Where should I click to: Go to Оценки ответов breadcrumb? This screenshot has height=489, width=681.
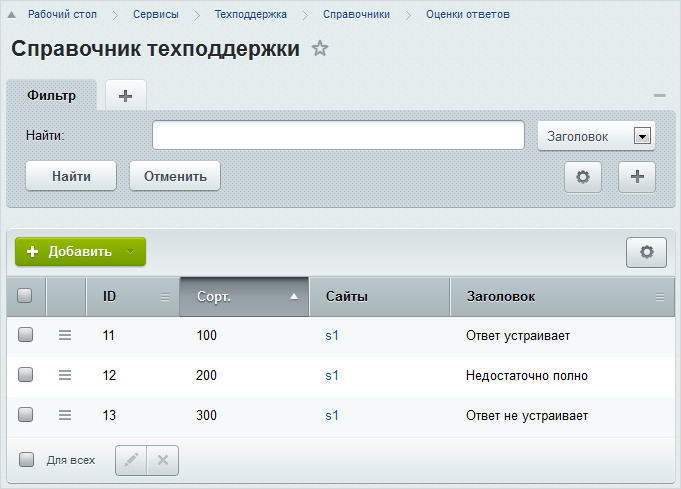468,14
